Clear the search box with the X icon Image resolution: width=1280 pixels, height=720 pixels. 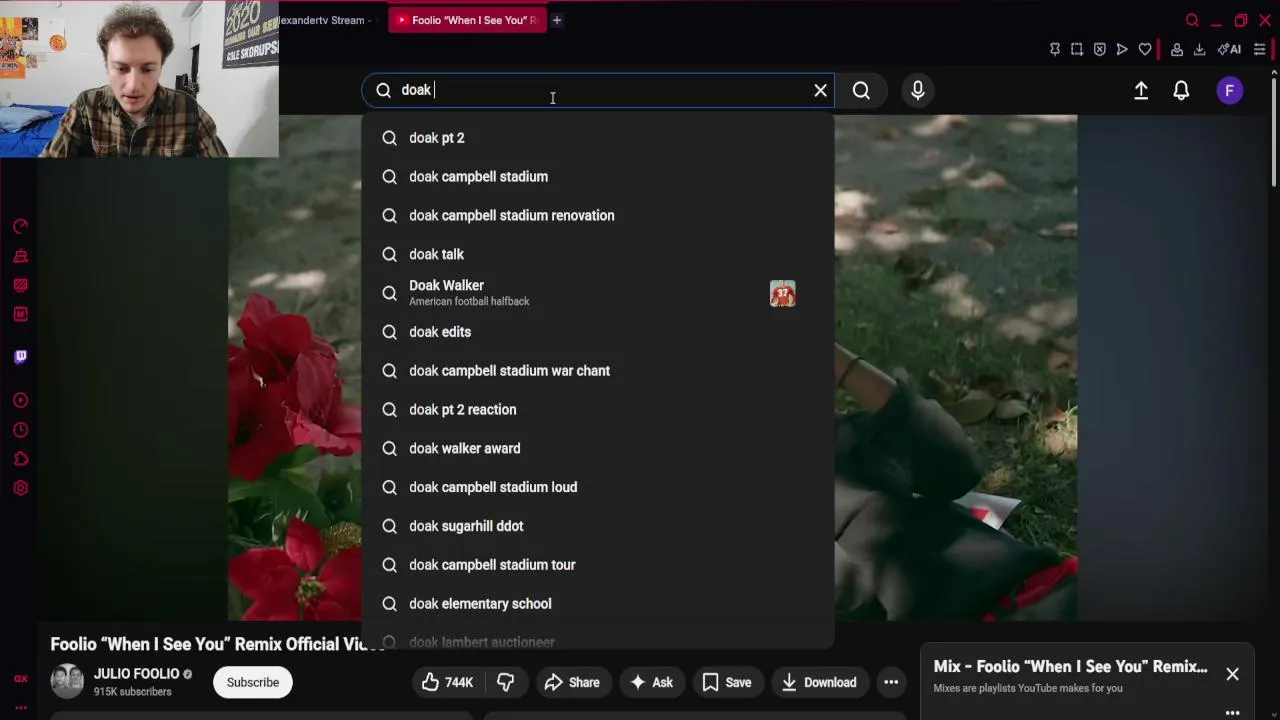(x=820, y=90)
